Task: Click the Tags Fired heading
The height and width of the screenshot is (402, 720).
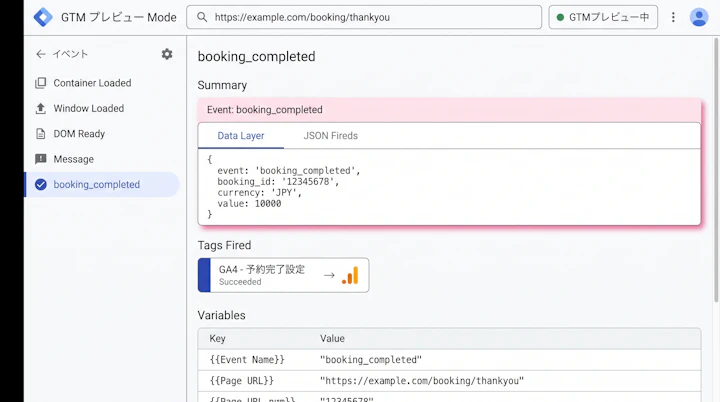Action: (224, 245)
